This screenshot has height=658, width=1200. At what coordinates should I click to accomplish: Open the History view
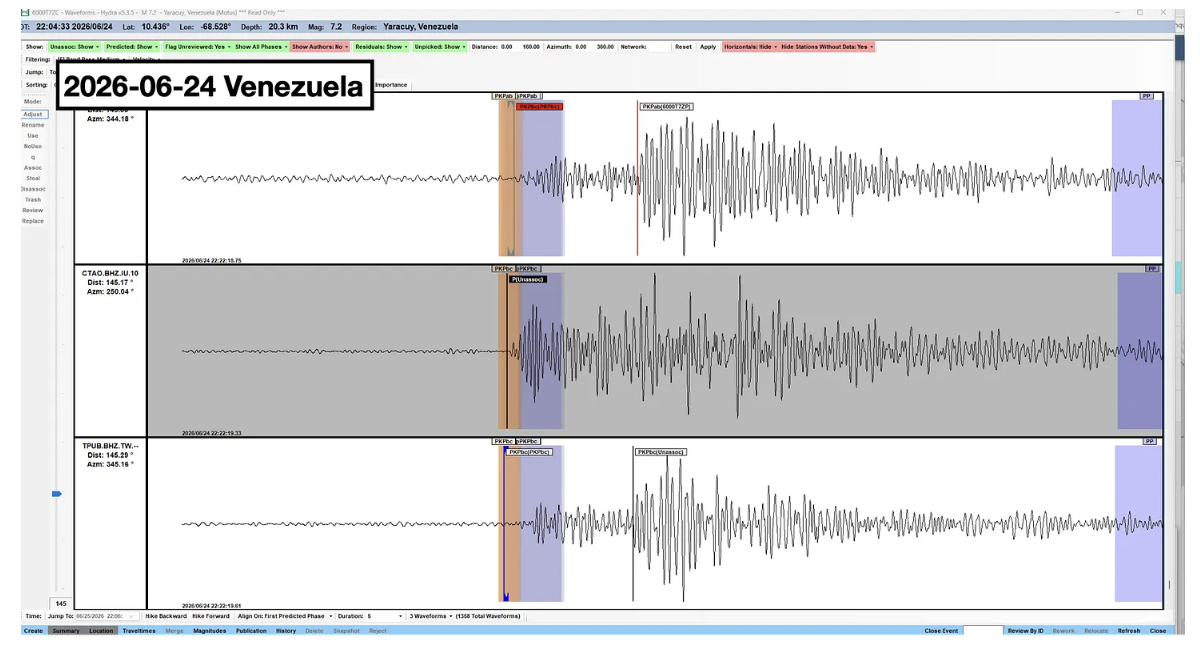[x=286, y=631]
